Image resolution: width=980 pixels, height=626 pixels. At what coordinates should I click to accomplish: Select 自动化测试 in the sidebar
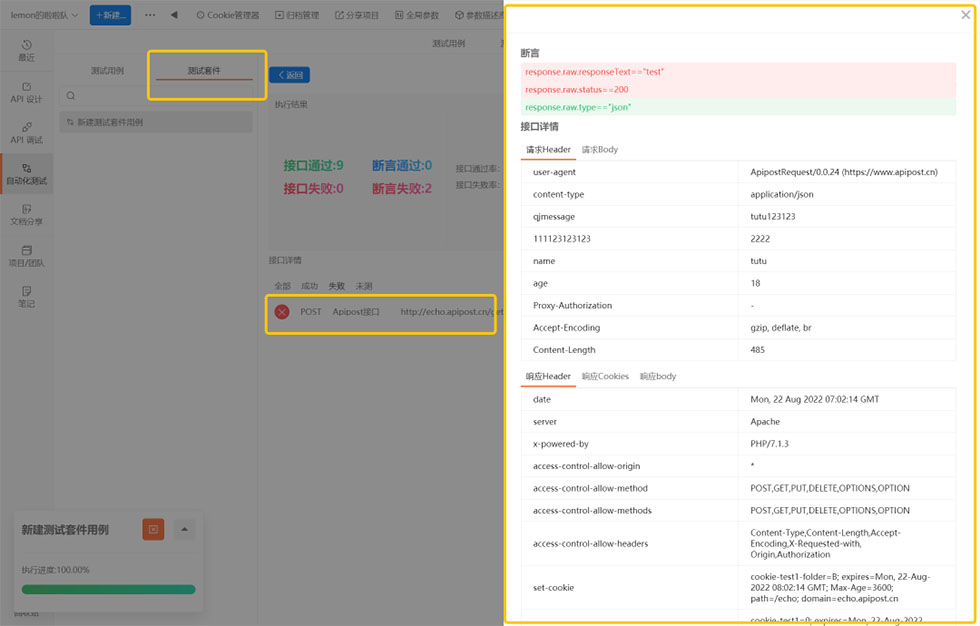(26, 174)
